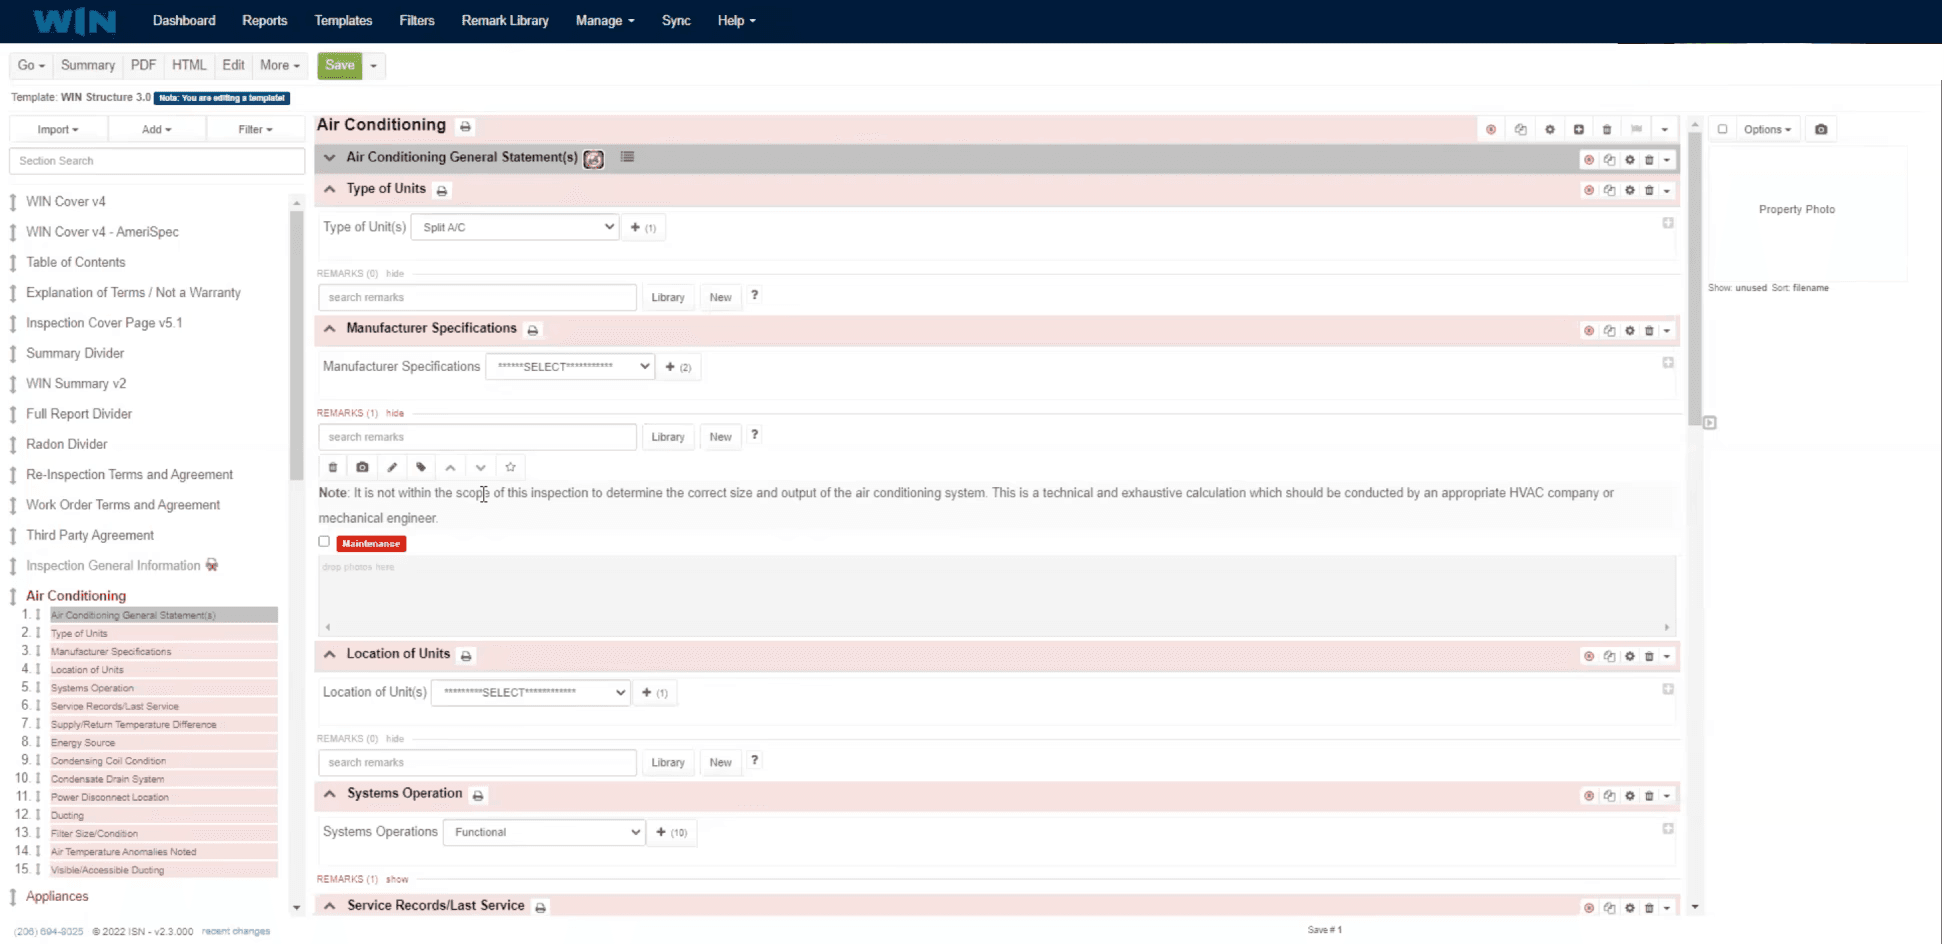Screen dimensions: 1944x944
Task: Open the Options dropdown in right panel
Action: pos(1767,129)
